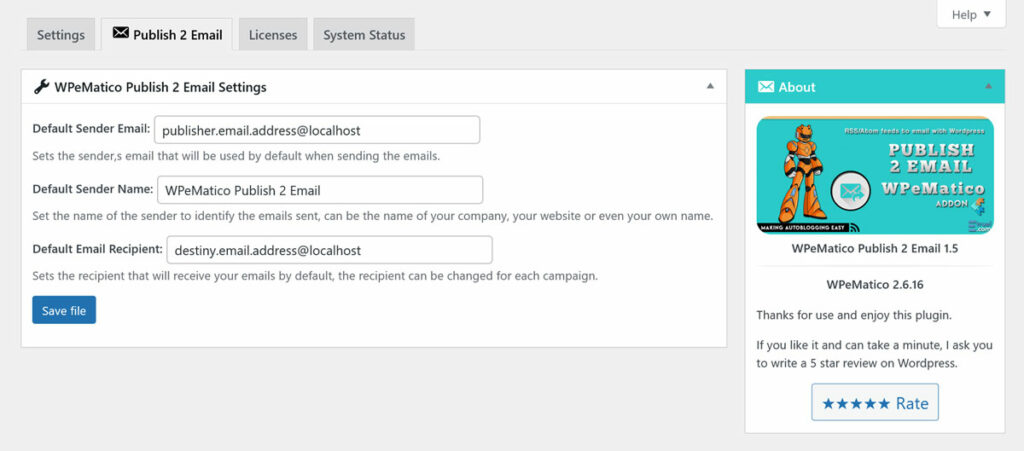1024x451 pixels.
Task: Click the five star Rate button
Action: 875,403
